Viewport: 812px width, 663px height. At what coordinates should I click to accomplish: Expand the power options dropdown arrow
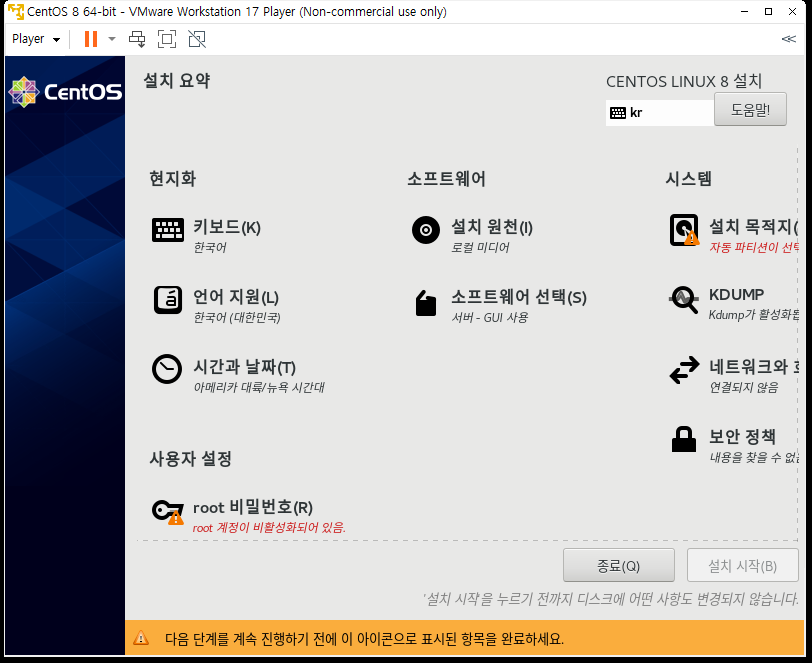(x=111, y=39)
